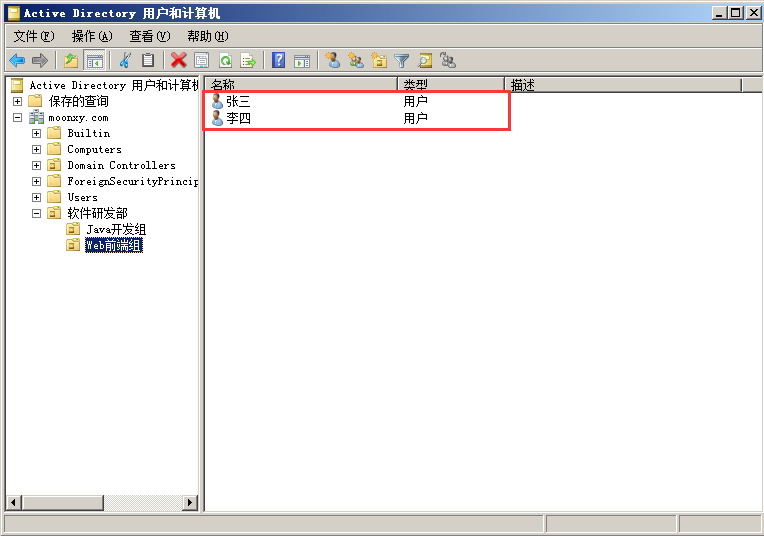Image resolution: width=764 pixels, height=536 pixels.
Task: Expand the Computers node
Action: (37, 150)
